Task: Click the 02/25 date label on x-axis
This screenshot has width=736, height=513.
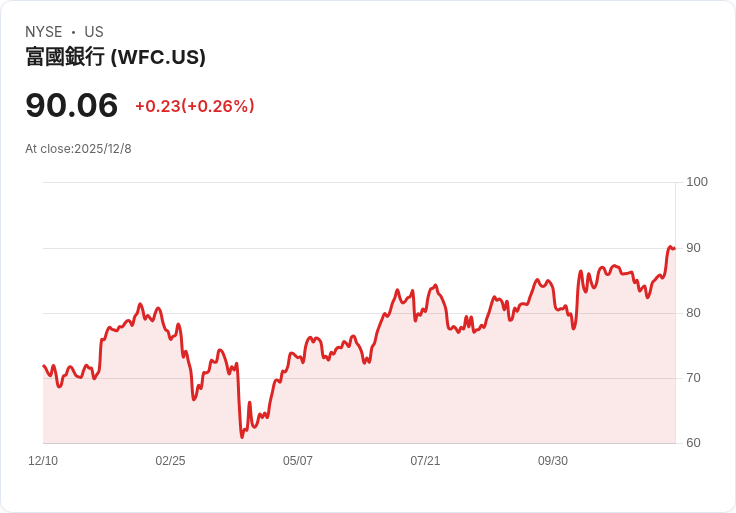Action: 170,461
